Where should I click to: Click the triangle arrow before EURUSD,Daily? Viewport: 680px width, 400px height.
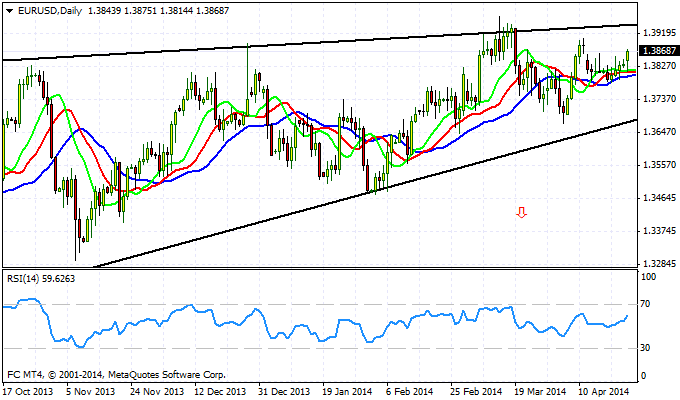click(10, 11)
